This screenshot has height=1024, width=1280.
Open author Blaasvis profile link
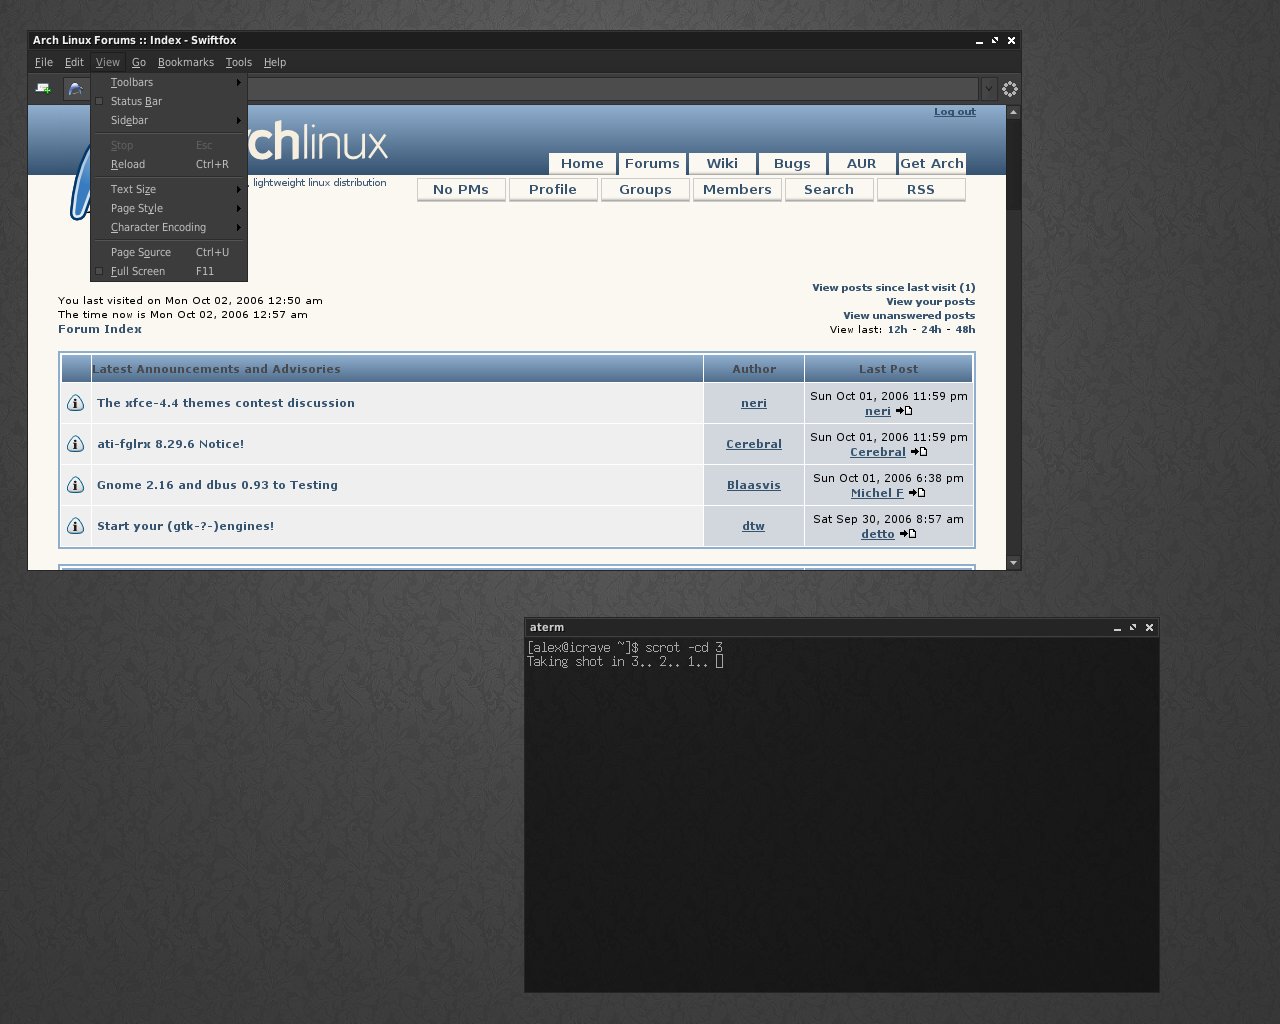click(754, 485)
